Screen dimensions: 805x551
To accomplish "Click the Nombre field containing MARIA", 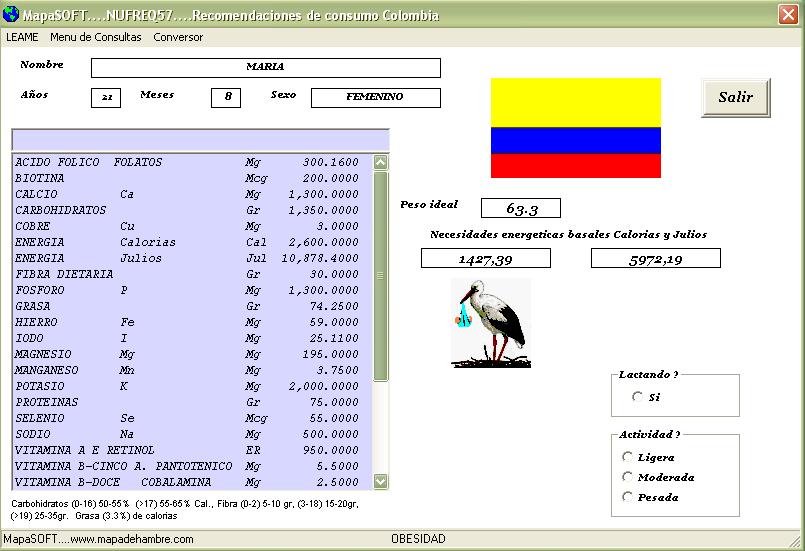I will click(x=265, y=67).
